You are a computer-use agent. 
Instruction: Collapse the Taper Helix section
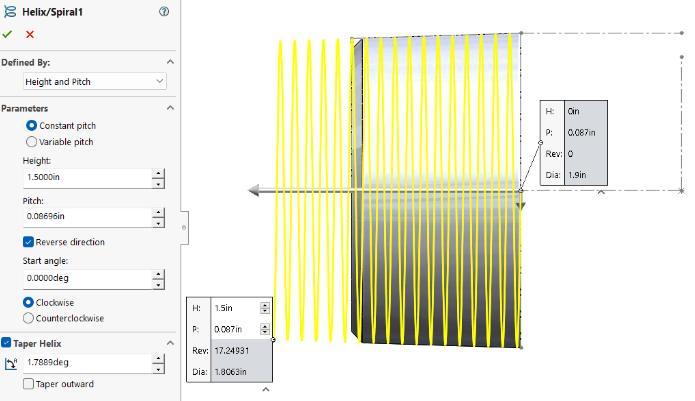[x=169, y=343]
